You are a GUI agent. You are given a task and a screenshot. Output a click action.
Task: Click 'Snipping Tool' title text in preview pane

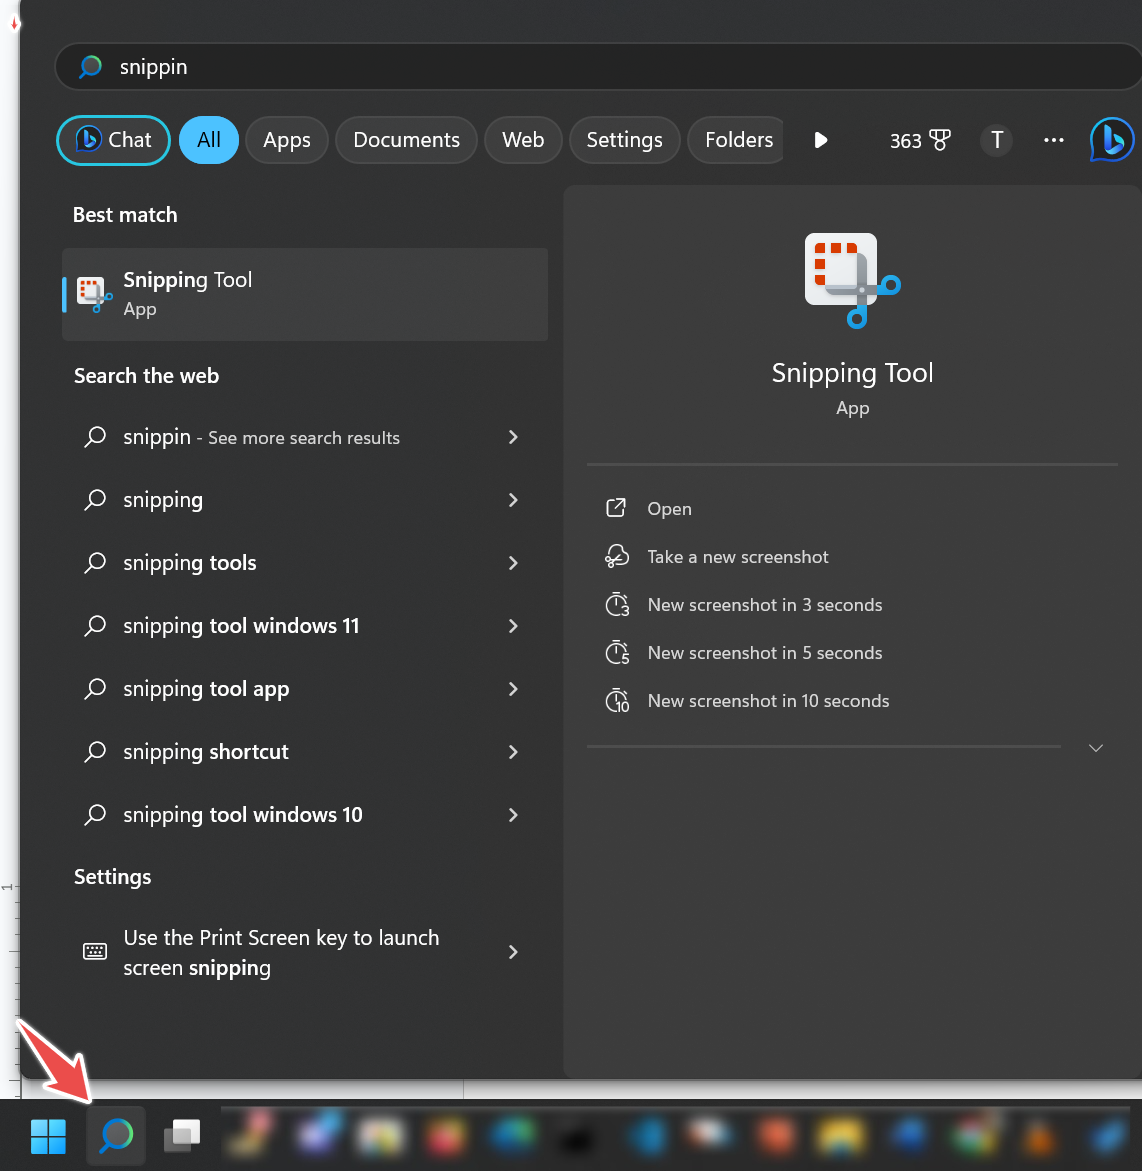click(852, 373)
